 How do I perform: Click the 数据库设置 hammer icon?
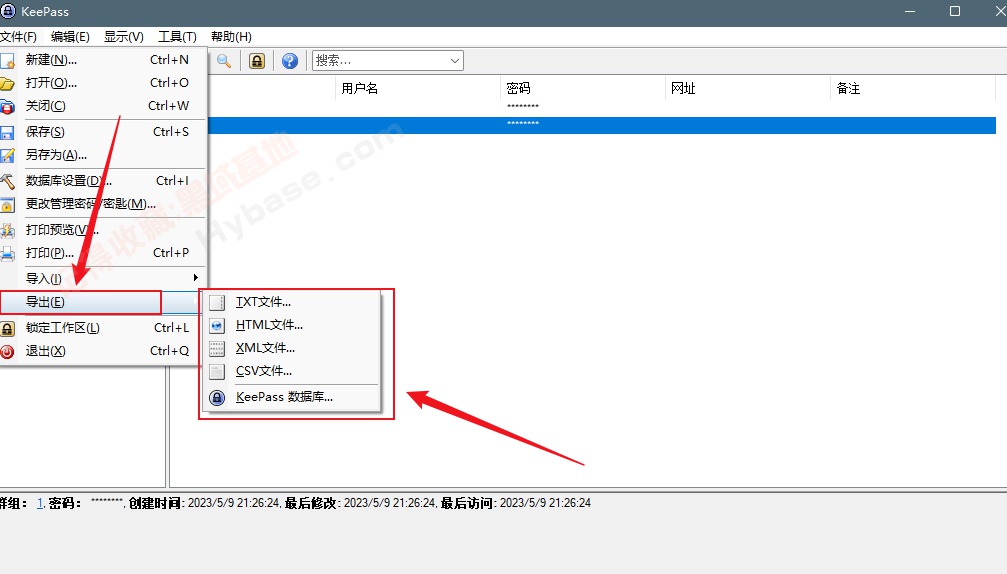(x=7, y=181)
